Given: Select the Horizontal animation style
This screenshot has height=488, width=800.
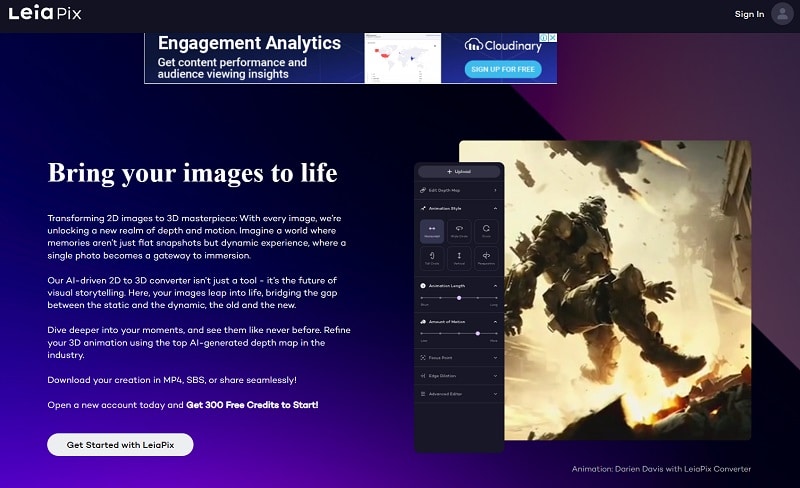Looking at the screenshot, I should pyautogui.click(x=432, y=231).
